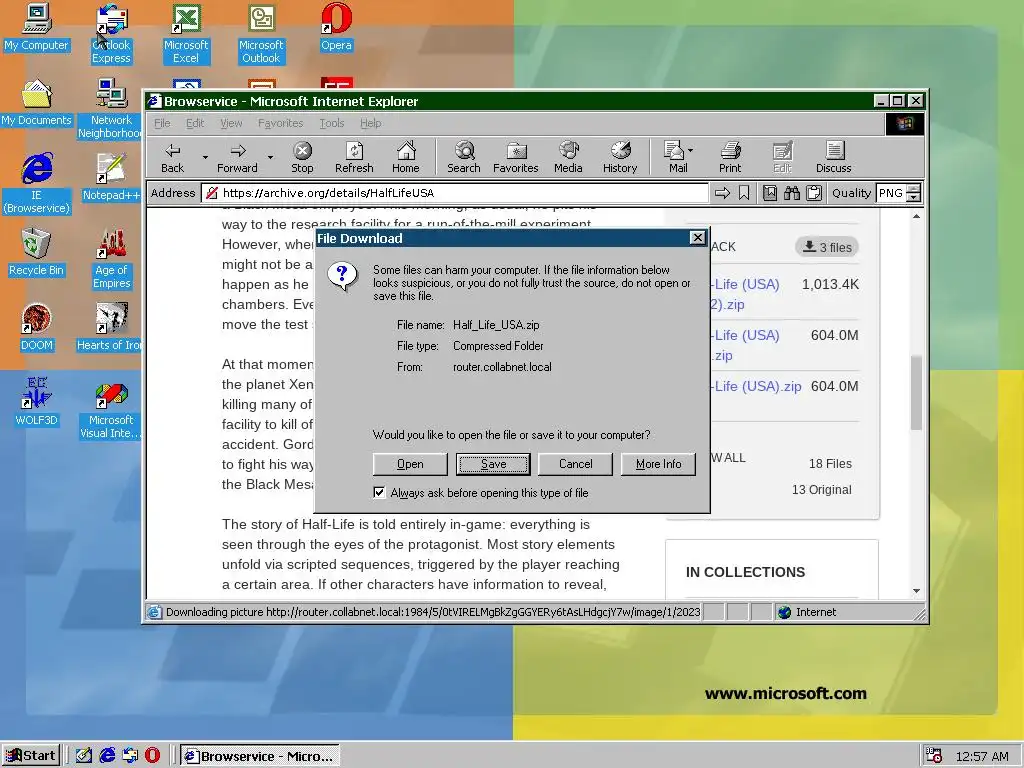This screenshot has height=768, width=1024.
Task: Open the bookmarks book icon
Action: click(x=770, y=193)
